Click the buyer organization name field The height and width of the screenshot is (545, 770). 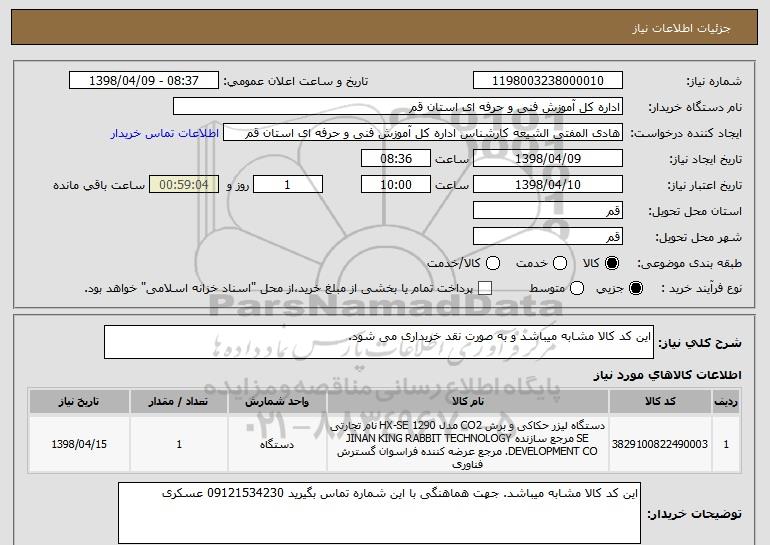(398, 107)
